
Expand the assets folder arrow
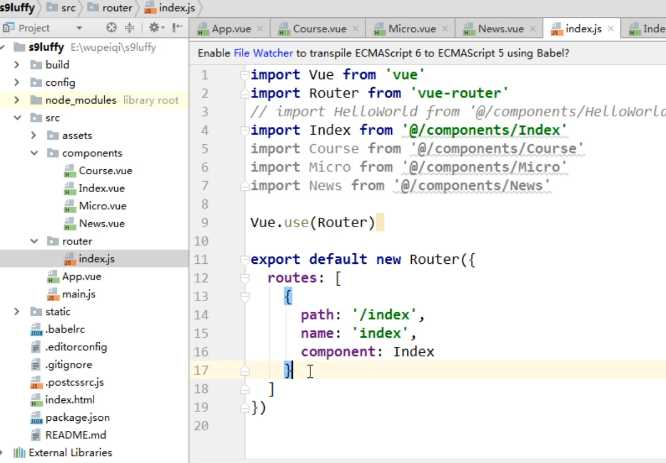pyautogui.click(x=34, y=135)
